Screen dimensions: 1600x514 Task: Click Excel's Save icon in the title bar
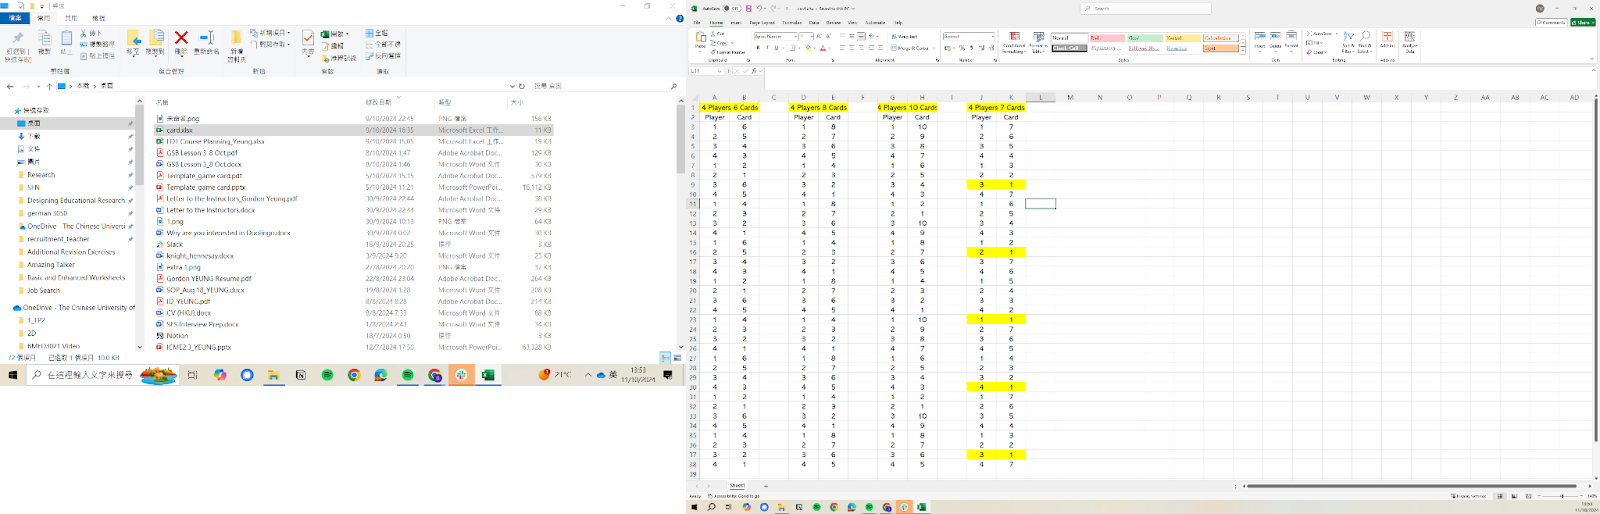point(749,8)
